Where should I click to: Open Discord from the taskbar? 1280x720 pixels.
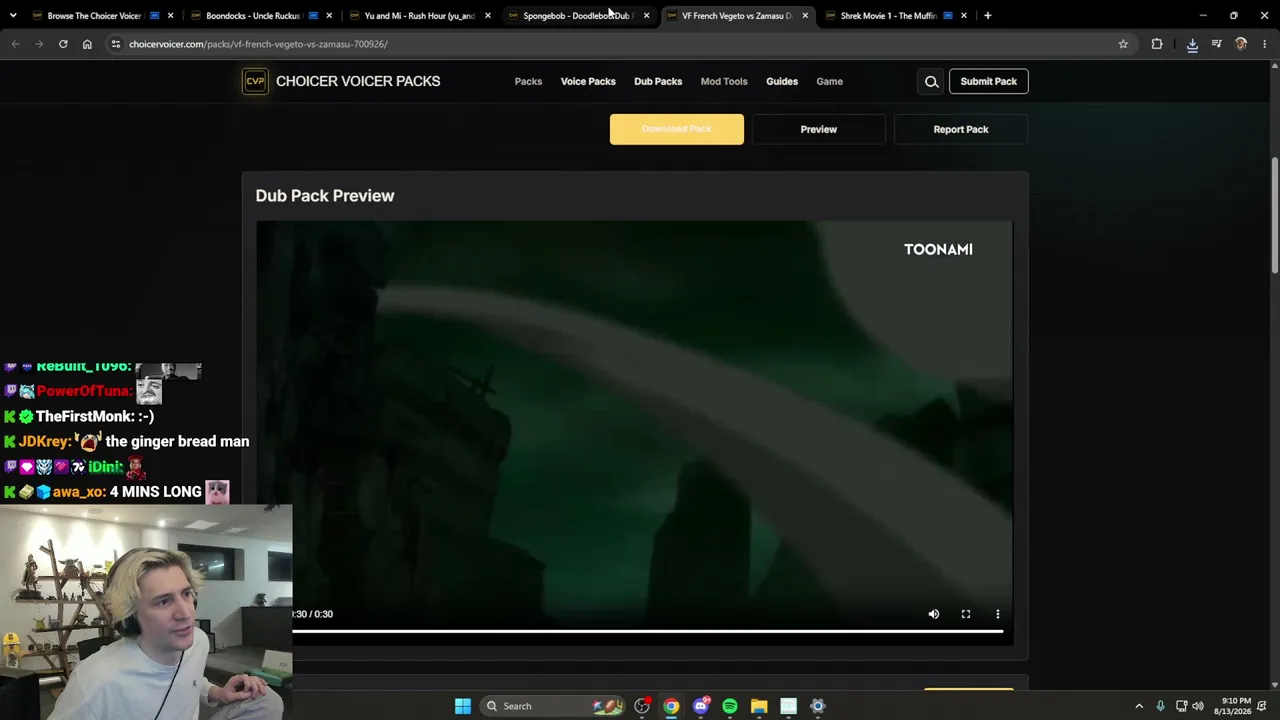point(701,706)
